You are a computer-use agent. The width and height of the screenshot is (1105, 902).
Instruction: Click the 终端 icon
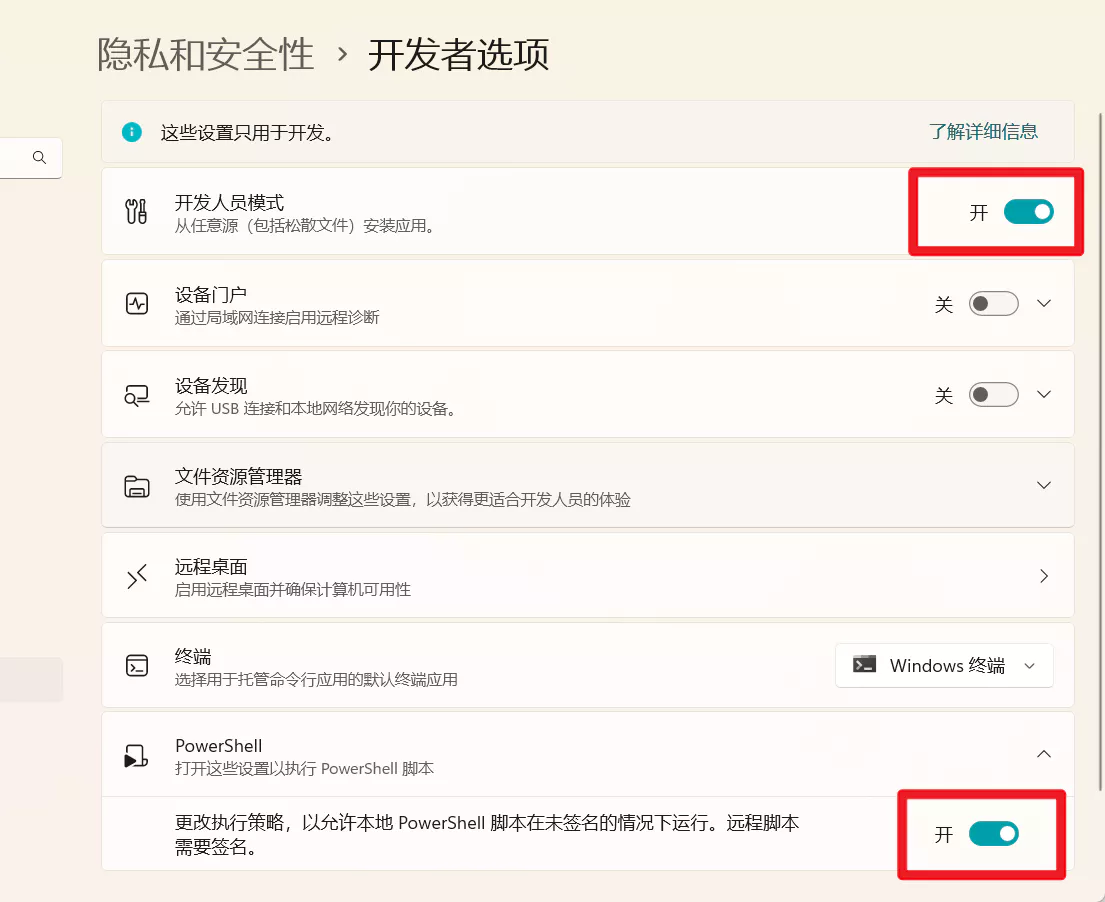[136, 666]
